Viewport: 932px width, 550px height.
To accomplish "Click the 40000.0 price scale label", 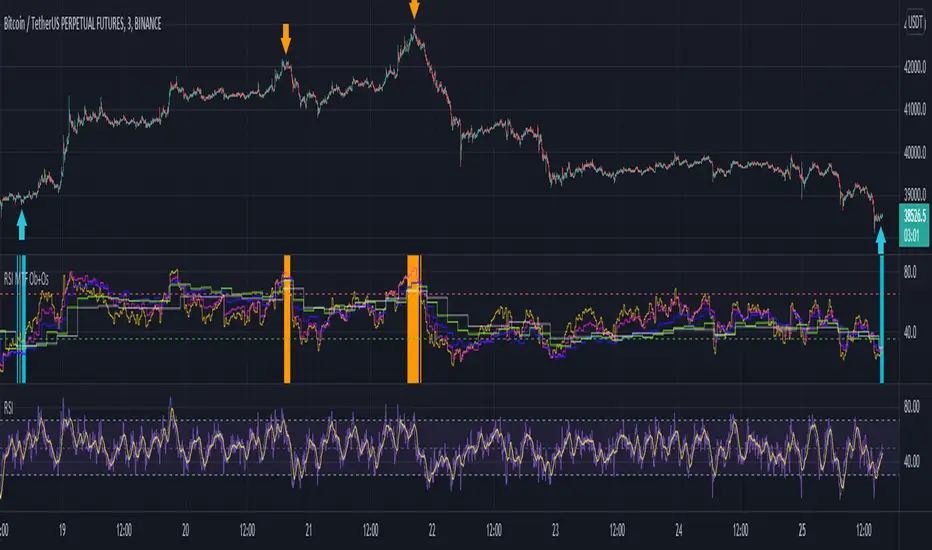I will [x=915, y=152].
